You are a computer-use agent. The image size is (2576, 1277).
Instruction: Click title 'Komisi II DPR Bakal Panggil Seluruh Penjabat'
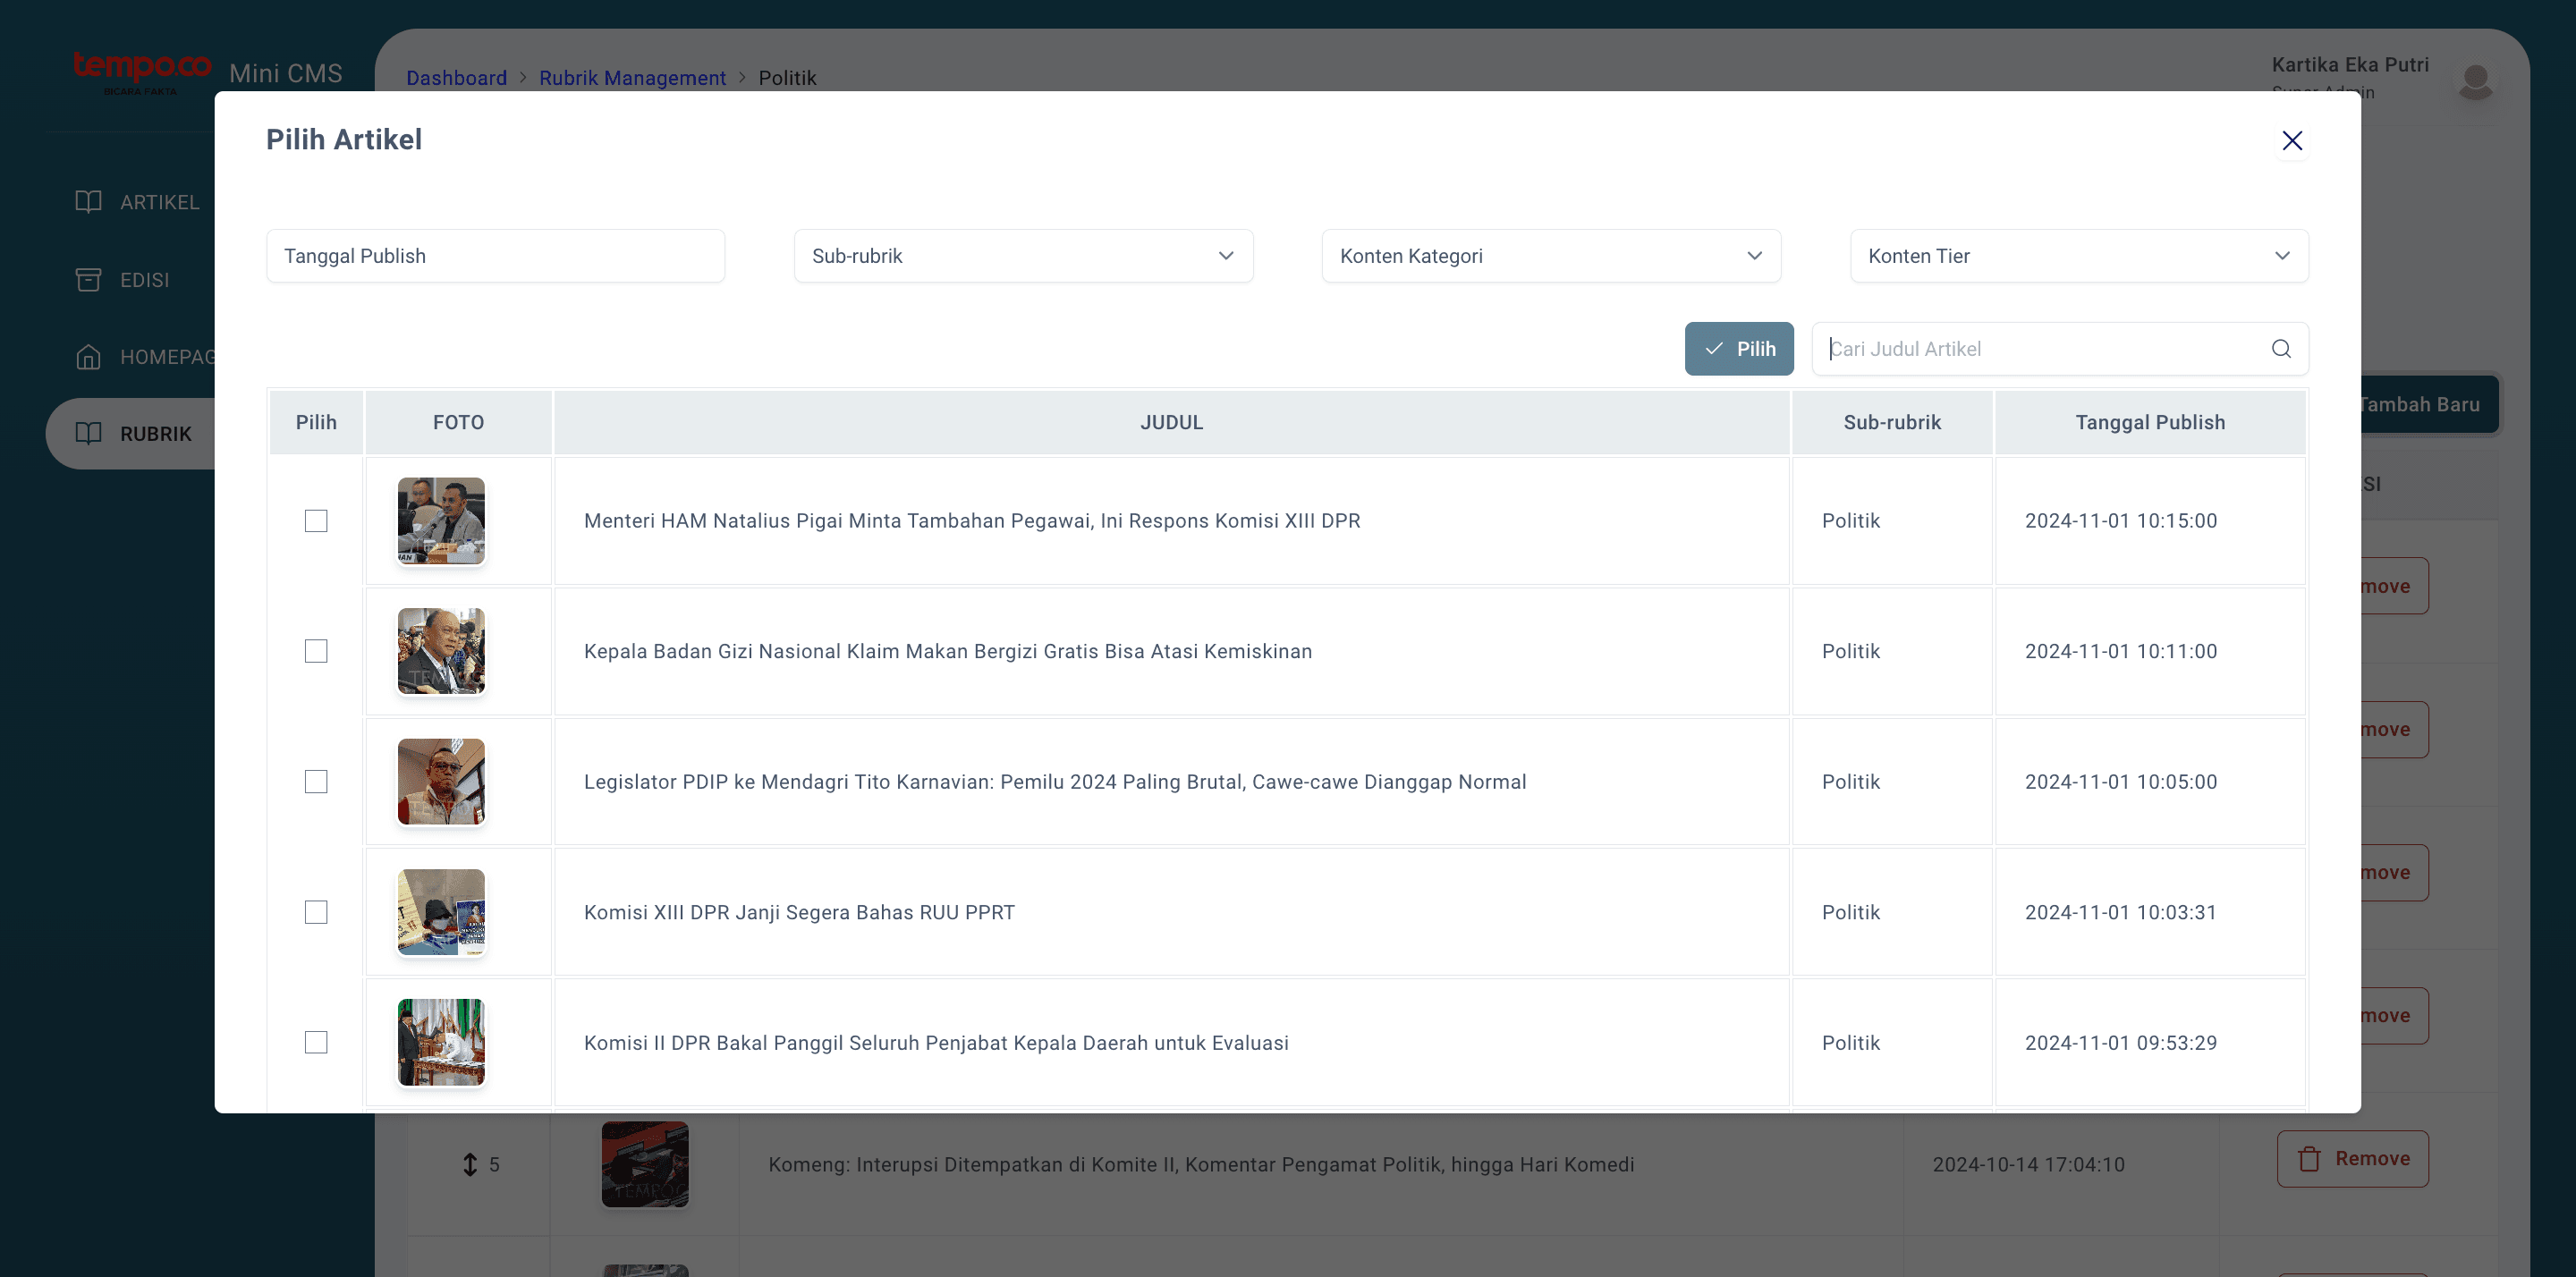(936, 1043)
